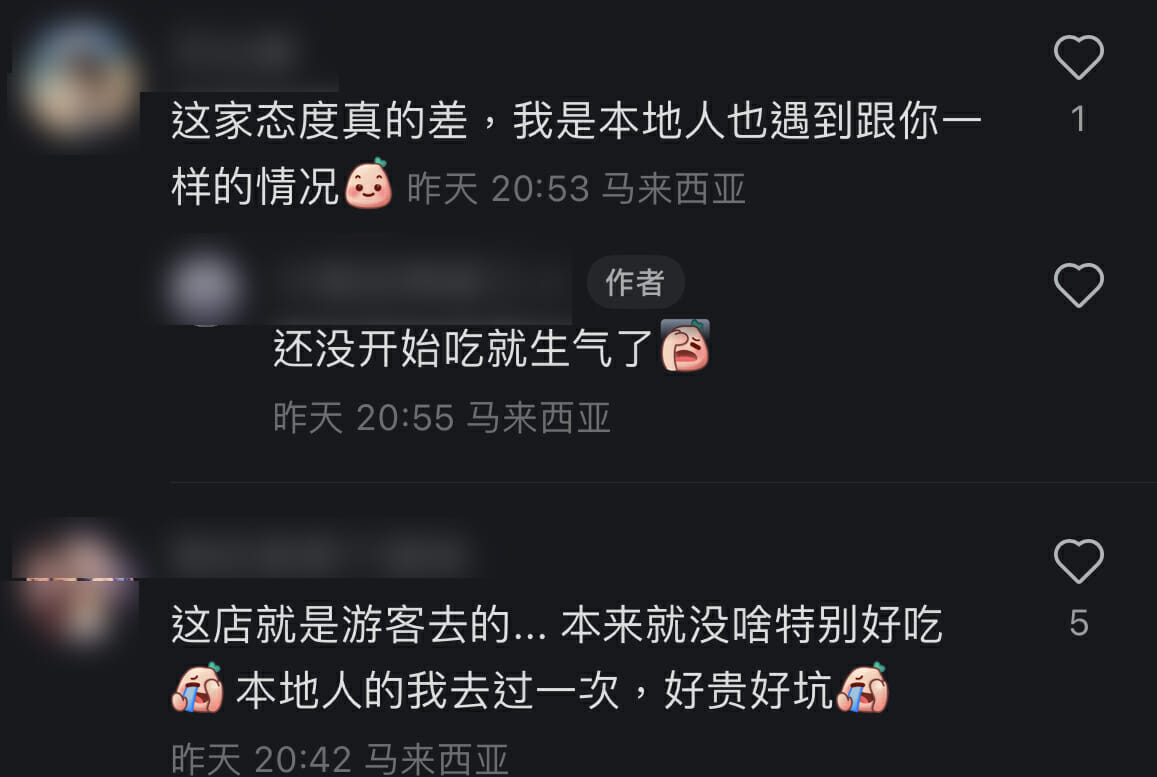
Task: Click the facepalm emoji after 生气了
Action: click(685, 345)
